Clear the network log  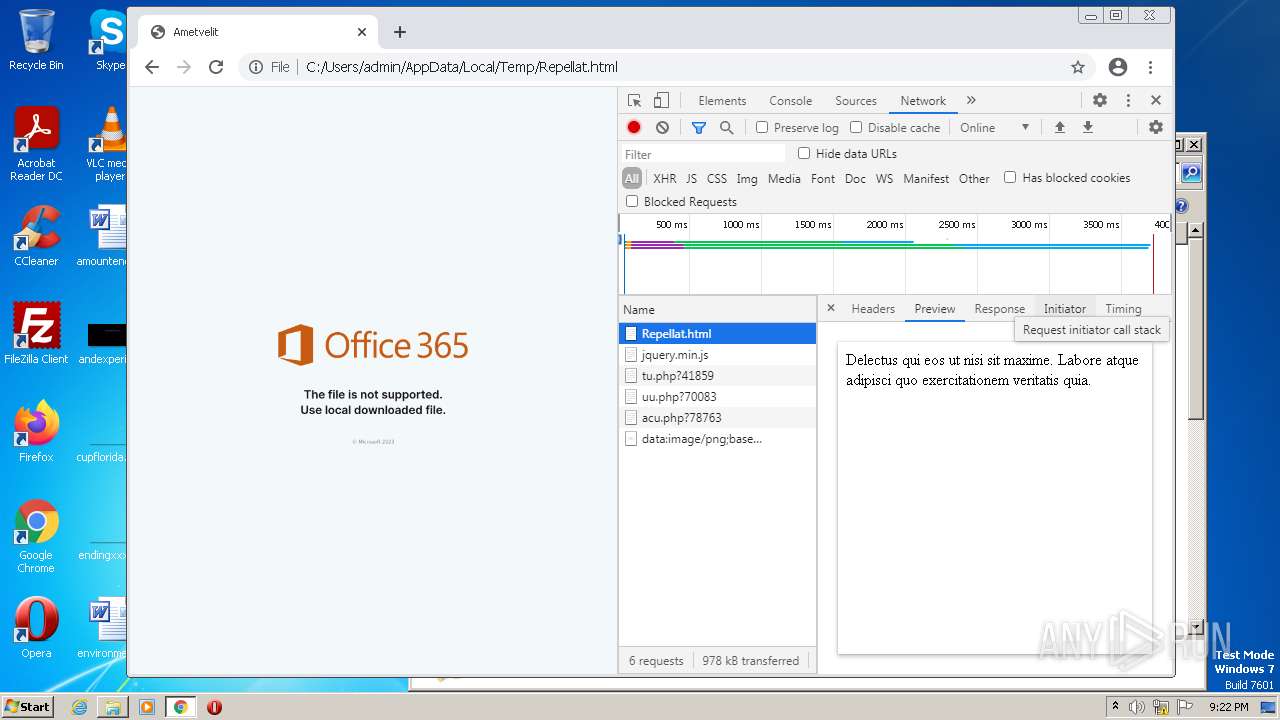coord(662,128)
